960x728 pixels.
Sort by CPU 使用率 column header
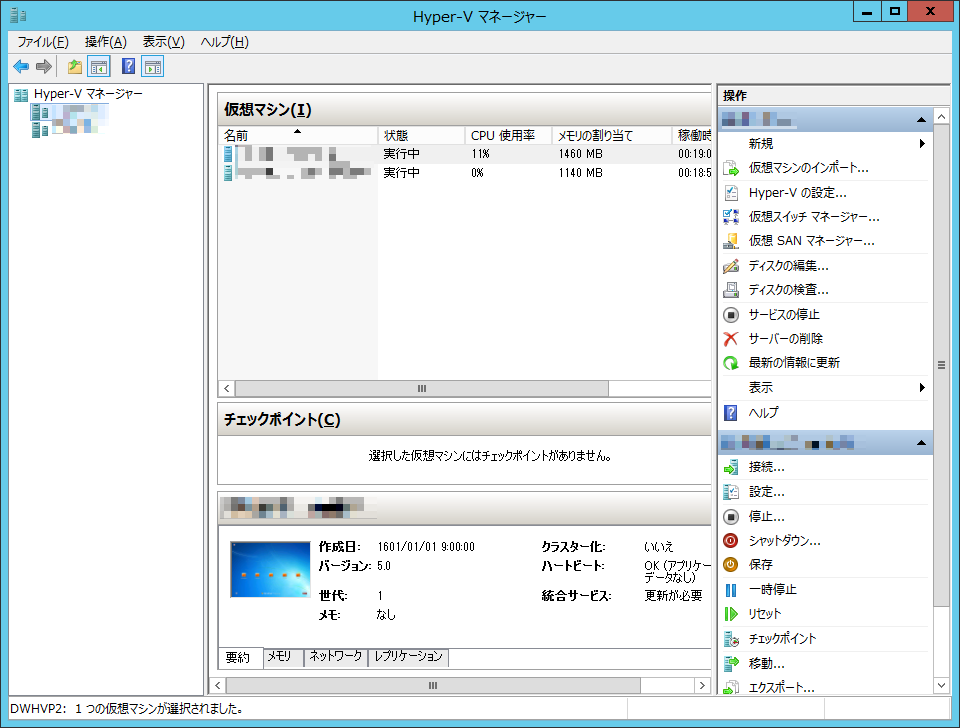pyautogui.click(x=508, y=135)
